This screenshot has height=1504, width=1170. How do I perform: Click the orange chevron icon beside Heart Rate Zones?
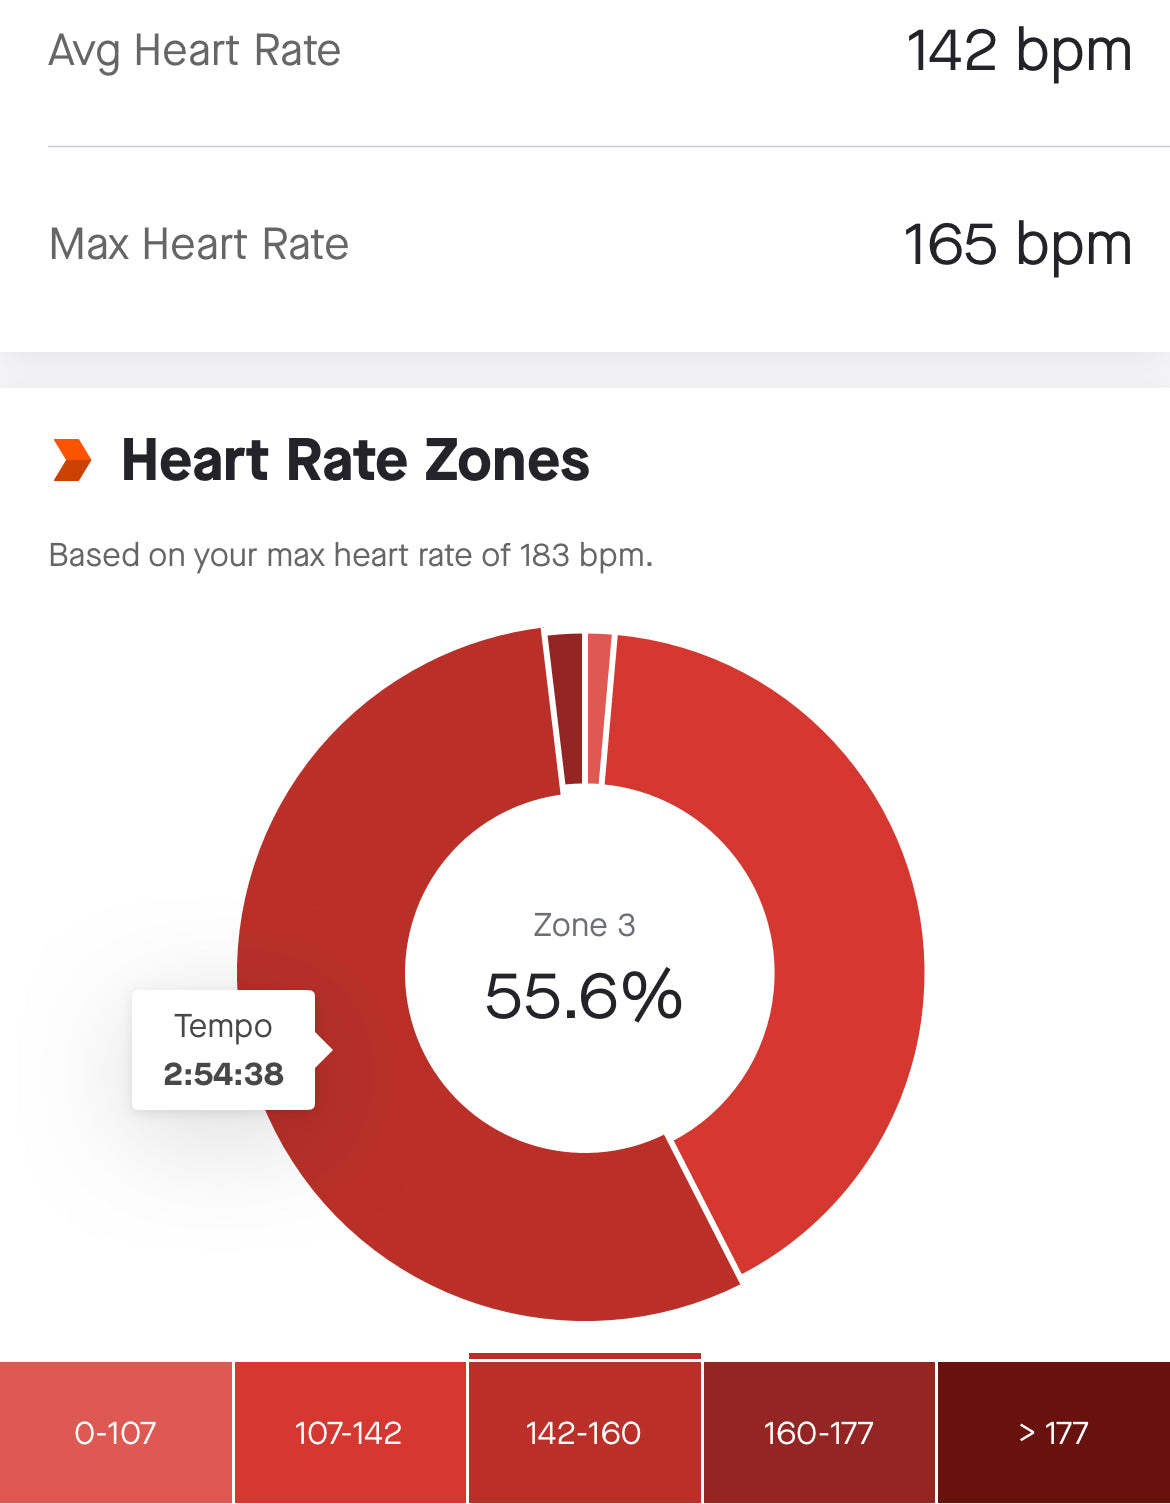point(72,460)
